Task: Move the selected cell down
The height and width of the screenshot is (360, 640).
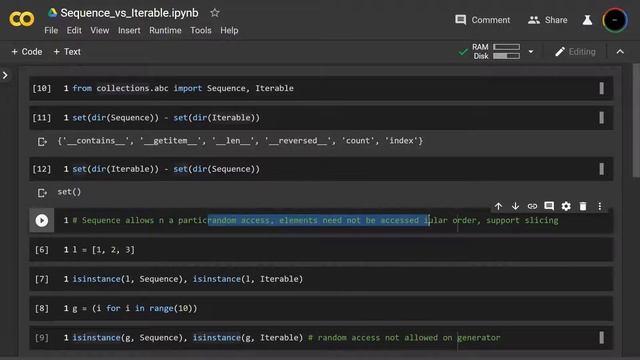Action: tap(515, 206)
